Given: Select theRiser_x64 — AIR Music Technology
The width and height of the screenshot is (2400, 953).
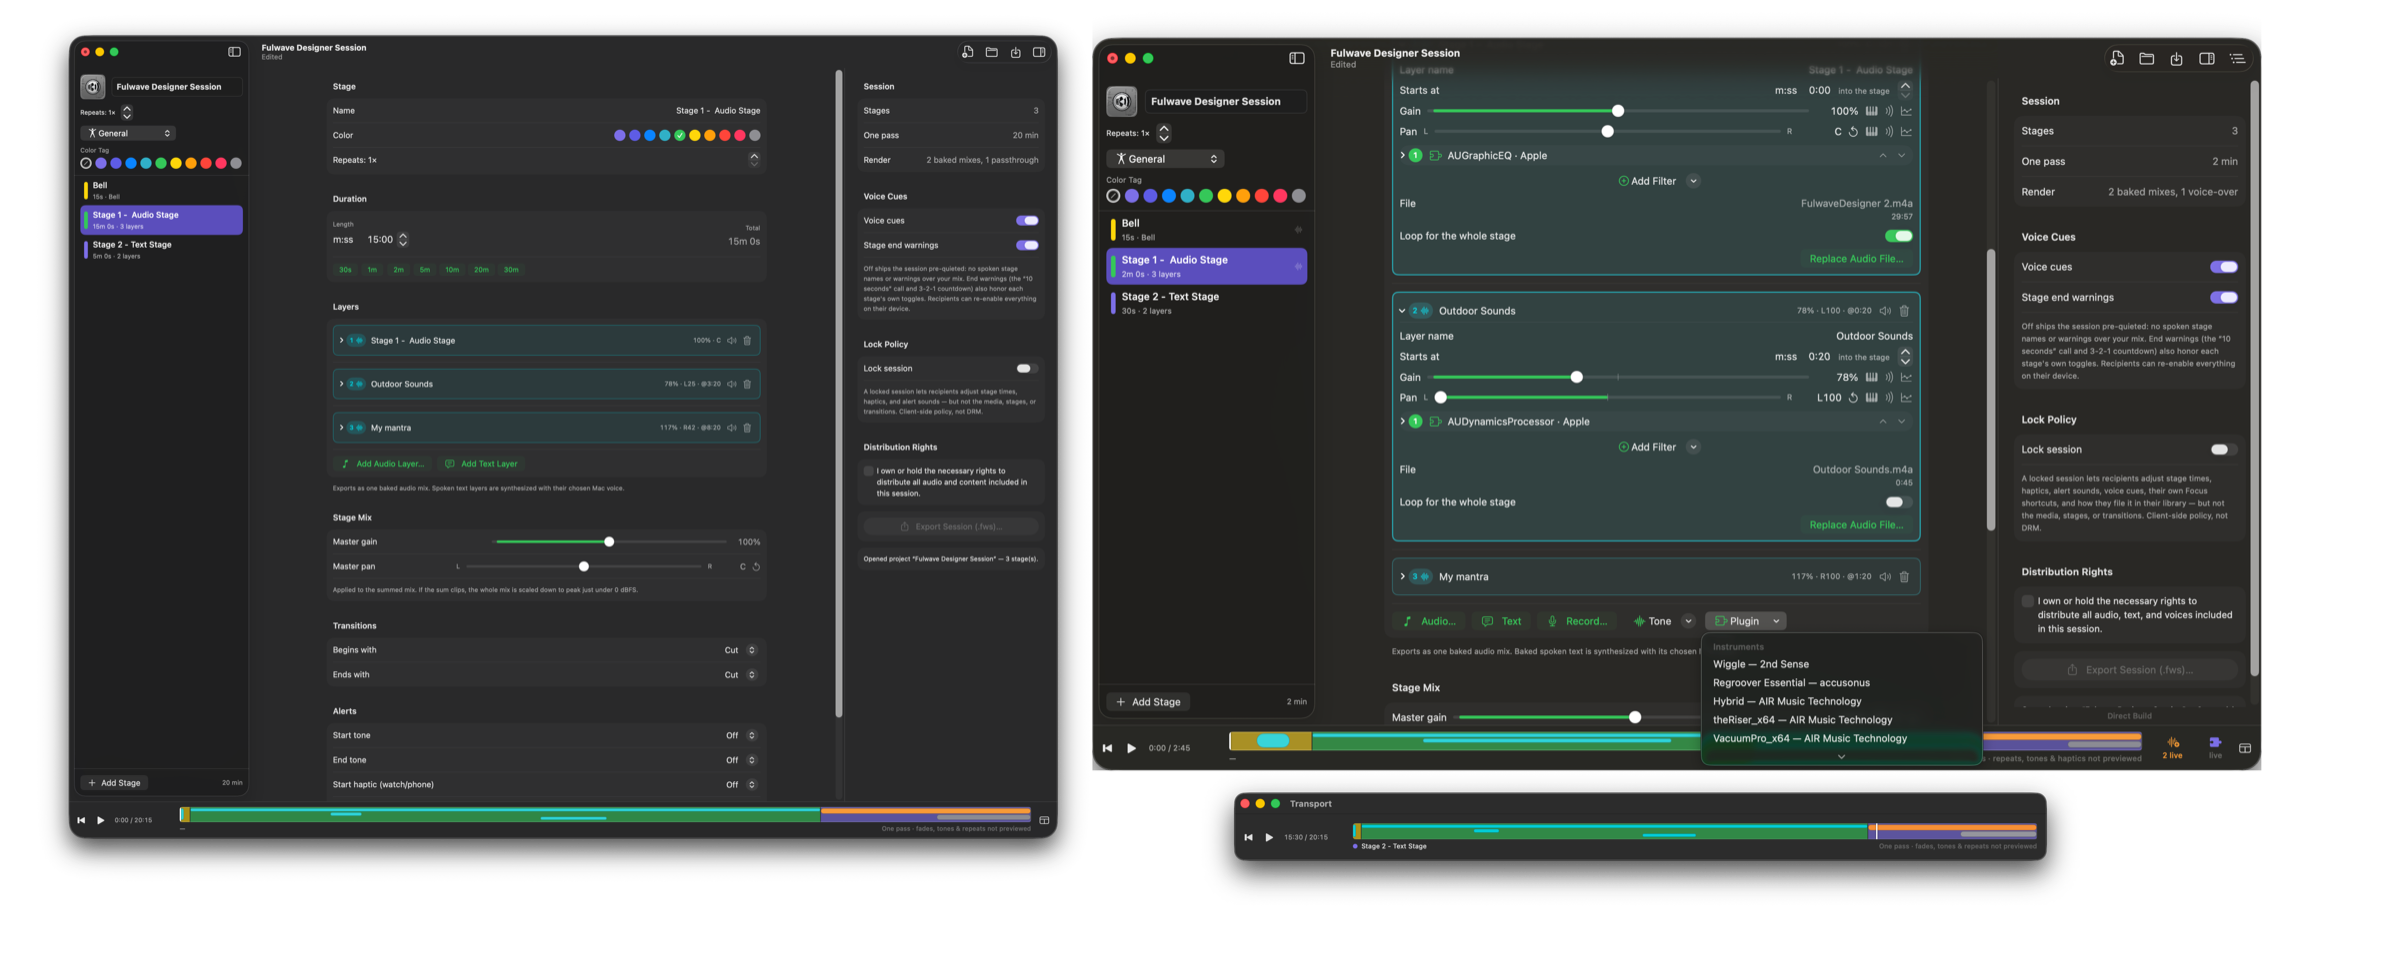Looking at the screenshot, I should pyautogui.click(x=1802, y=720).
